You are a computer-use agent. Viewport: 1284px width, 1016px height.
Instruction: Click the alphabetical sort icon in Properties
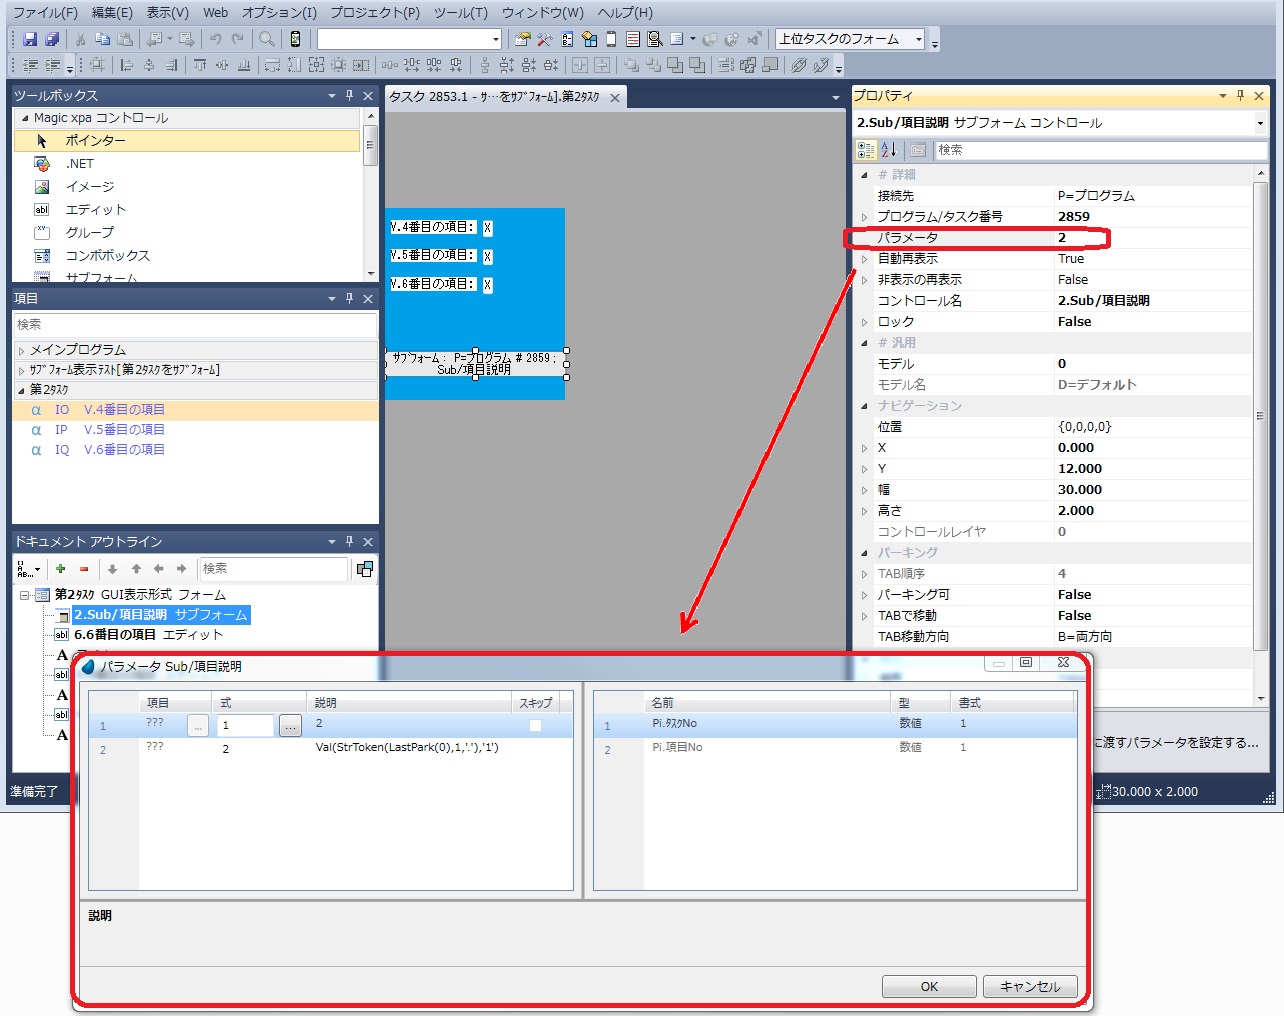[x=888, y=150]
